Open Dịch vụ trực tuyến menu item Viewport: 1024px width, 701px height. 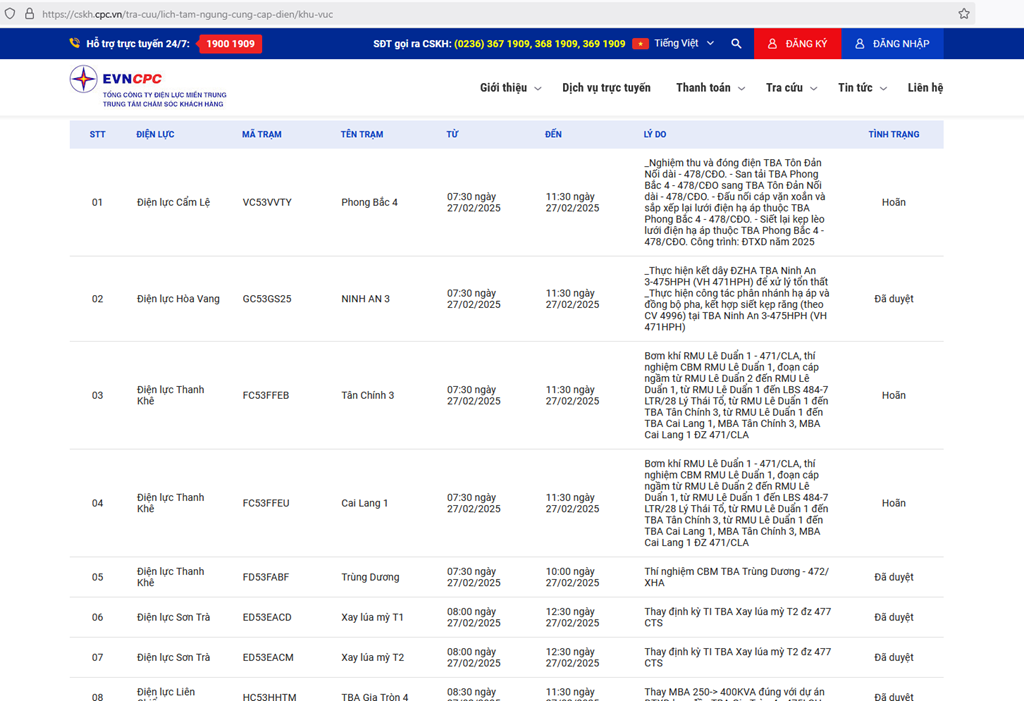coord(606,88)
